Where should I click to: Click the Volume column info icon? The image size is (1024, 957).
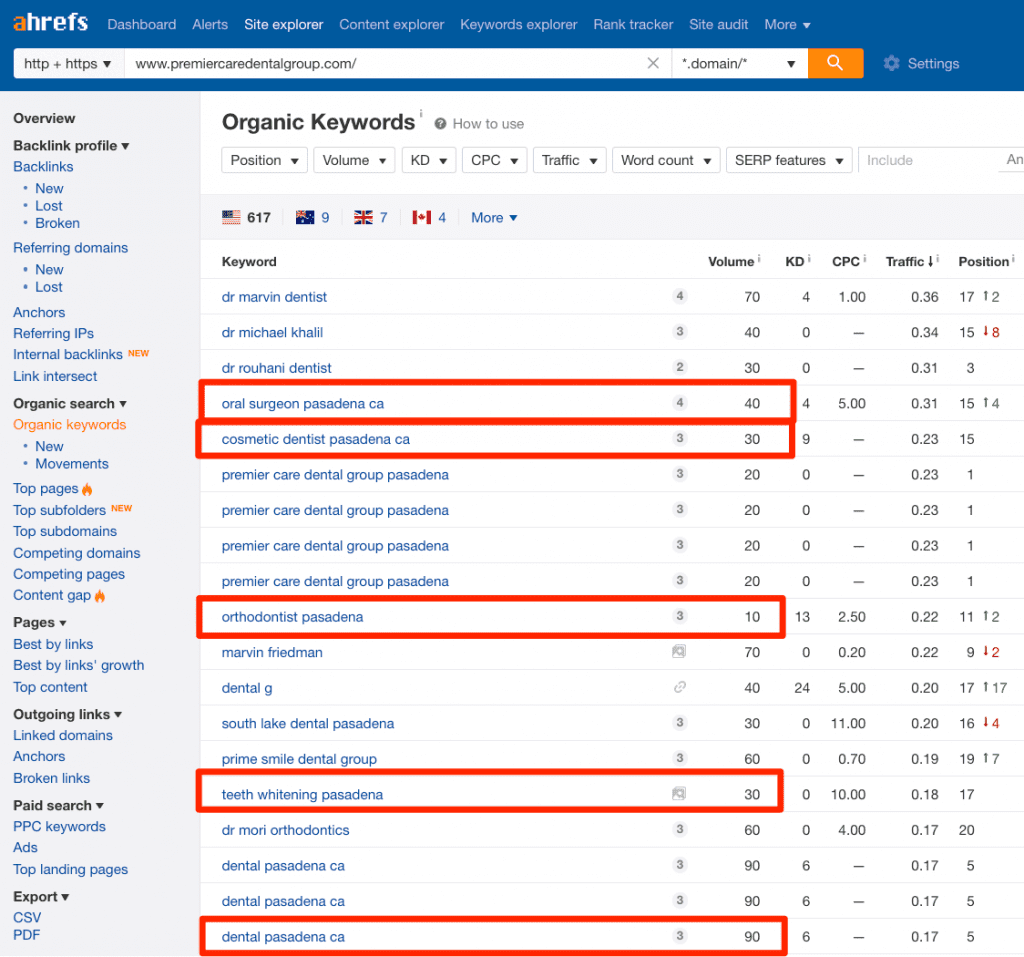(759, 259)
